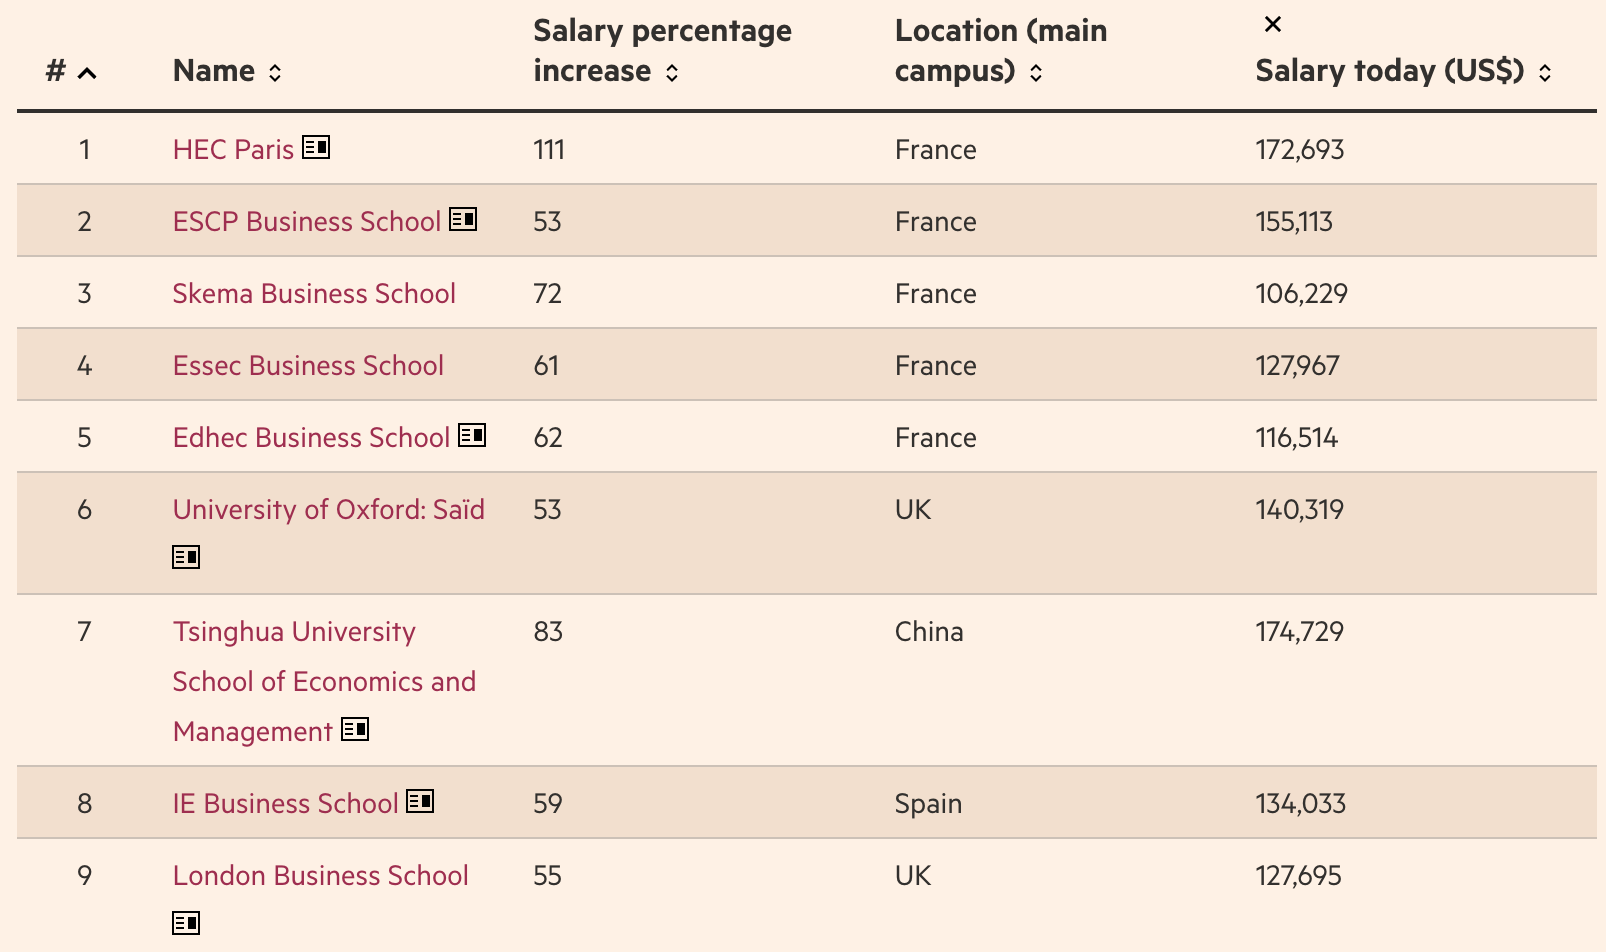Open the Skema Business School link
This screenshot has height=952, width=1606.
314,294
